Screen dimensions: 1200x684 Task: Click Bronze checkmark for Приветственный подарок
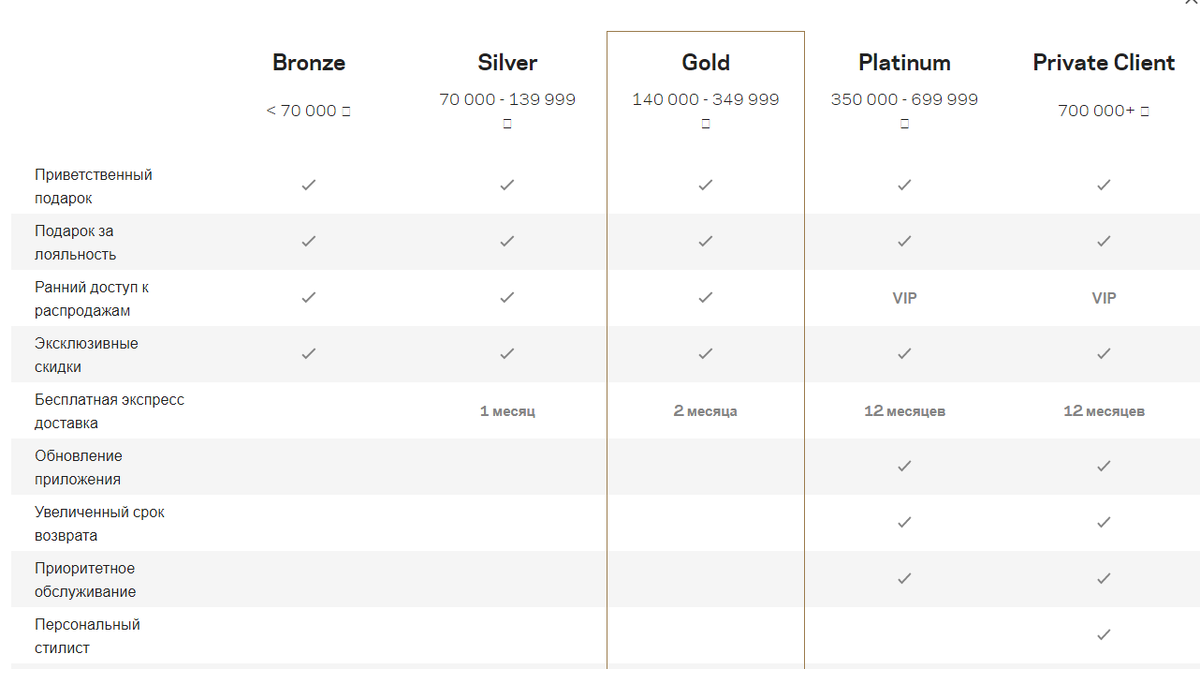coord(308,185)
